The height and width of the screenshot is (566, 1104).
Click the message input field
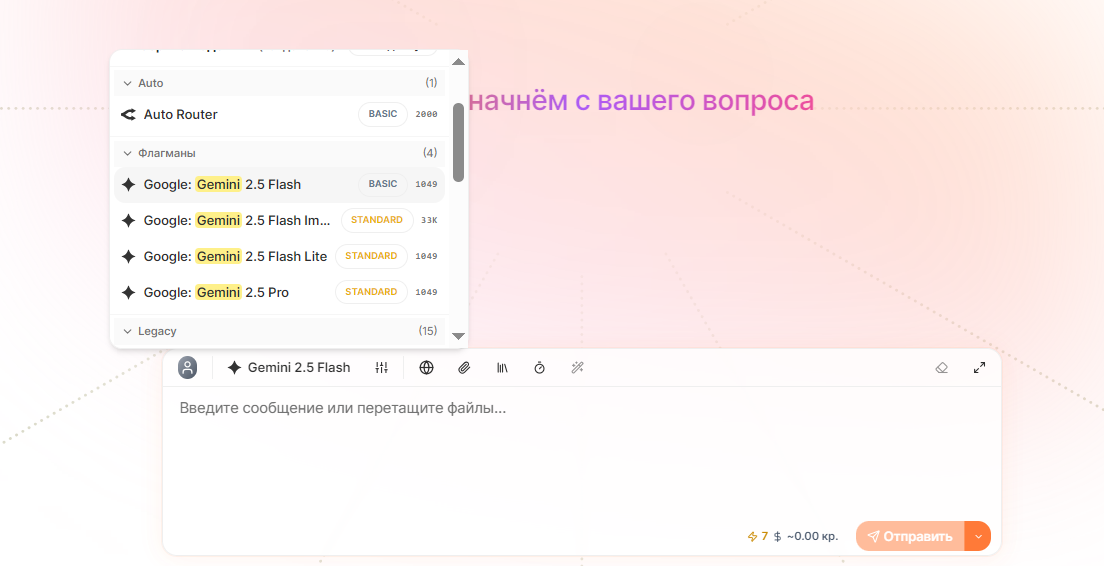(x=582, y=451)
